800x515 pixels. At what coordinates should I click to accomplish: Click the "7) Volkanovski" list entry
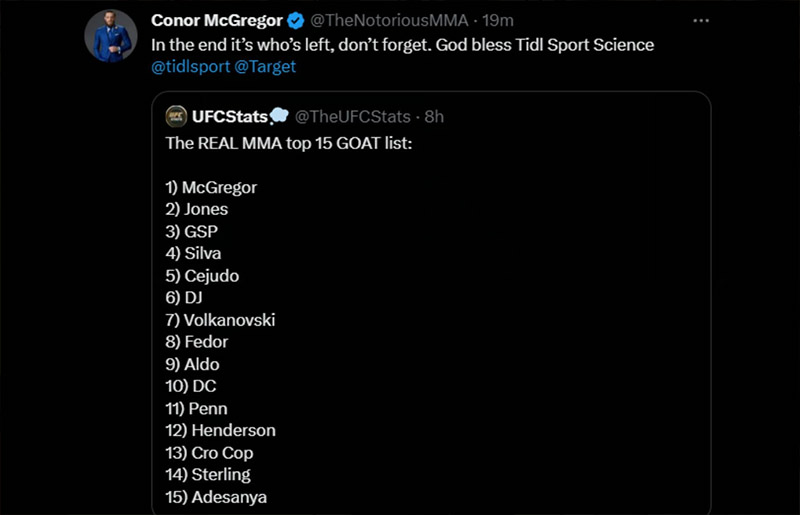click(220, 320)
